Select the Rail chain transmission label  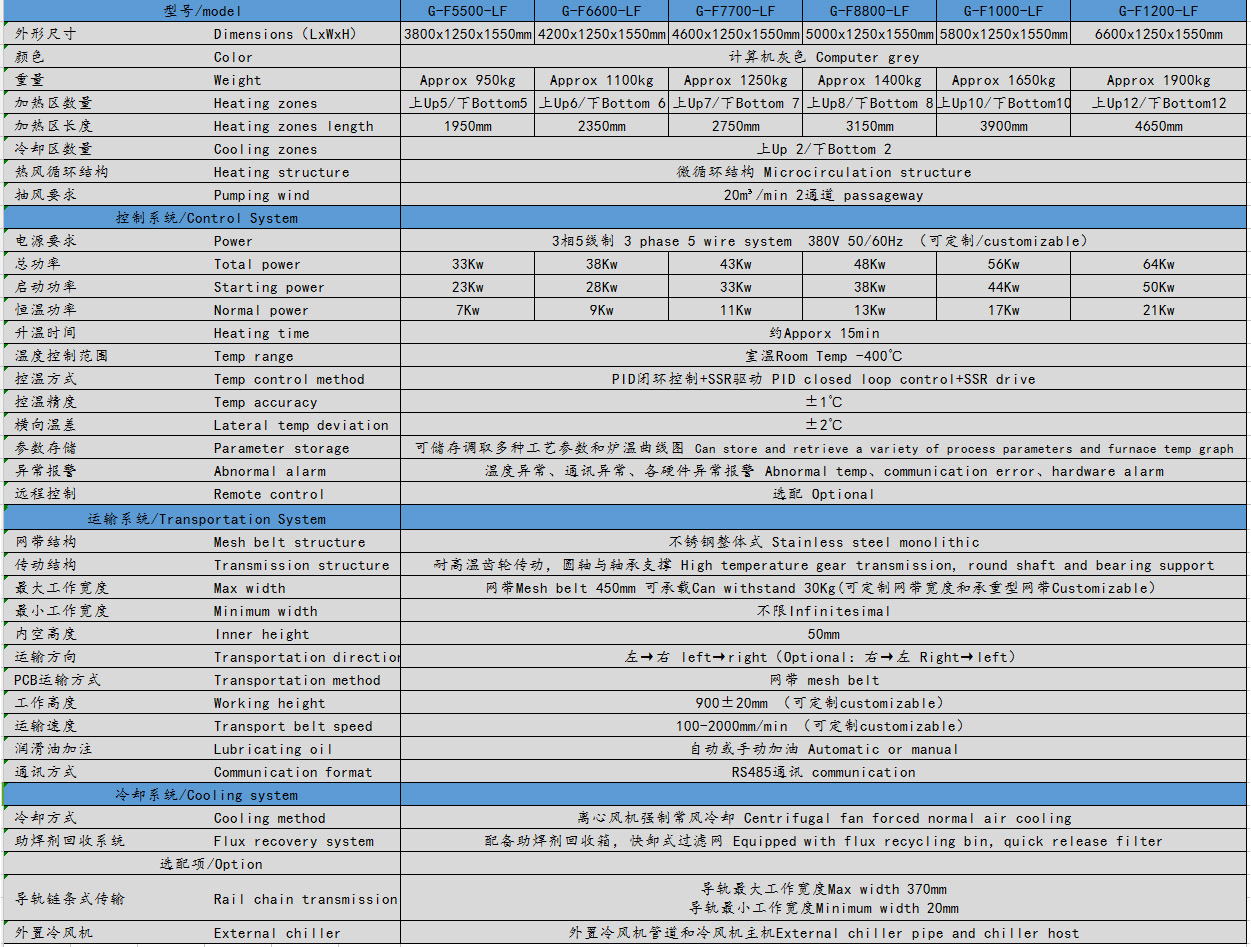coord(305,899)
